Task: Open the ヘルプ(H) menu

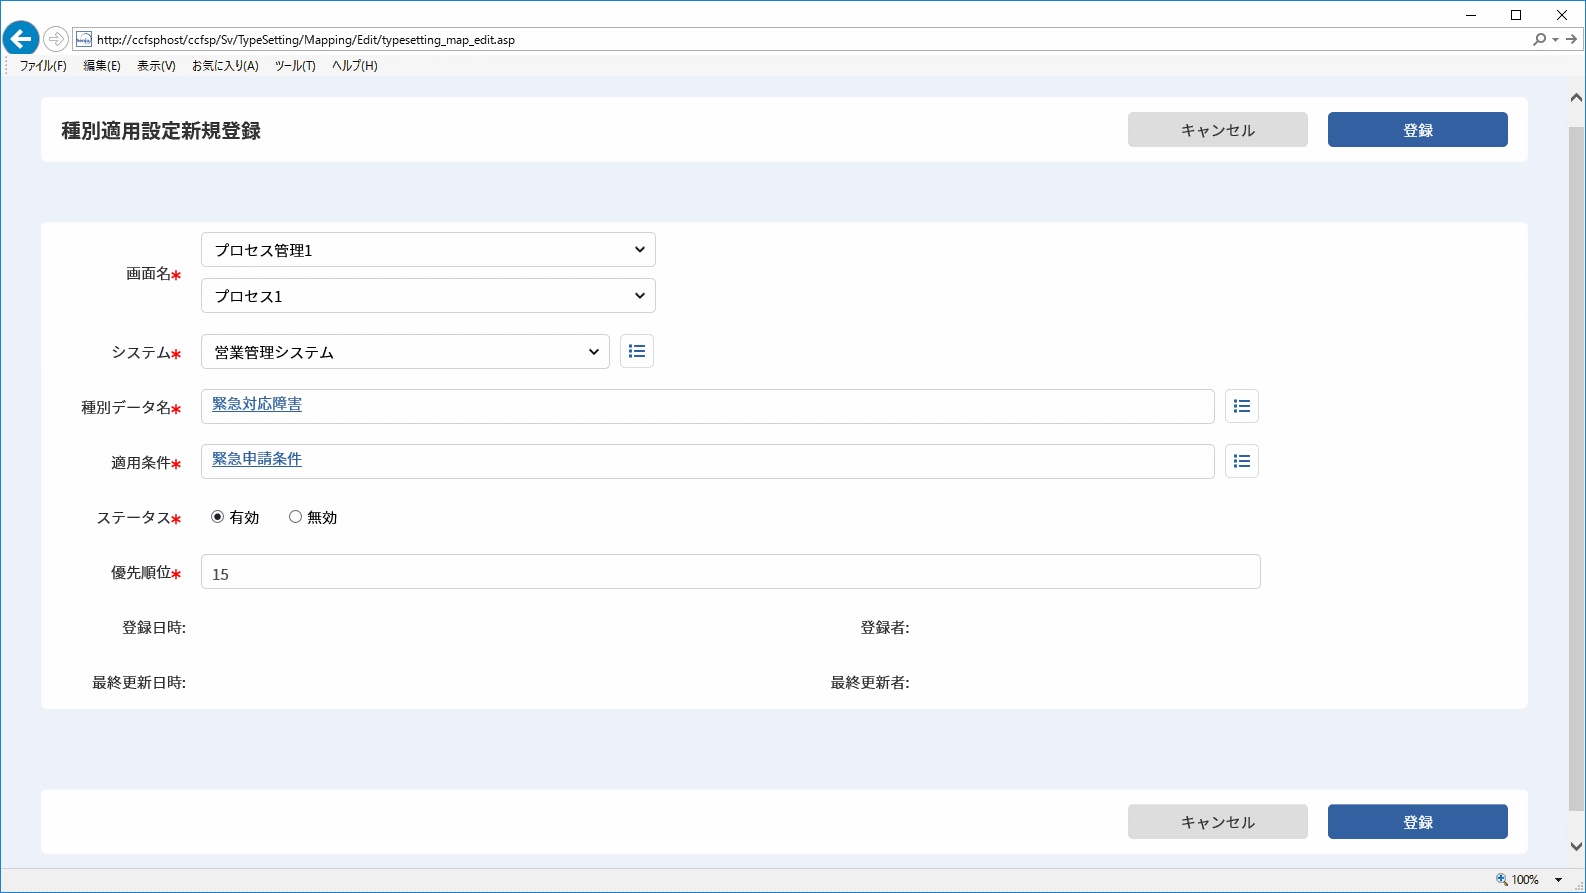Action: tap(355, 66)
